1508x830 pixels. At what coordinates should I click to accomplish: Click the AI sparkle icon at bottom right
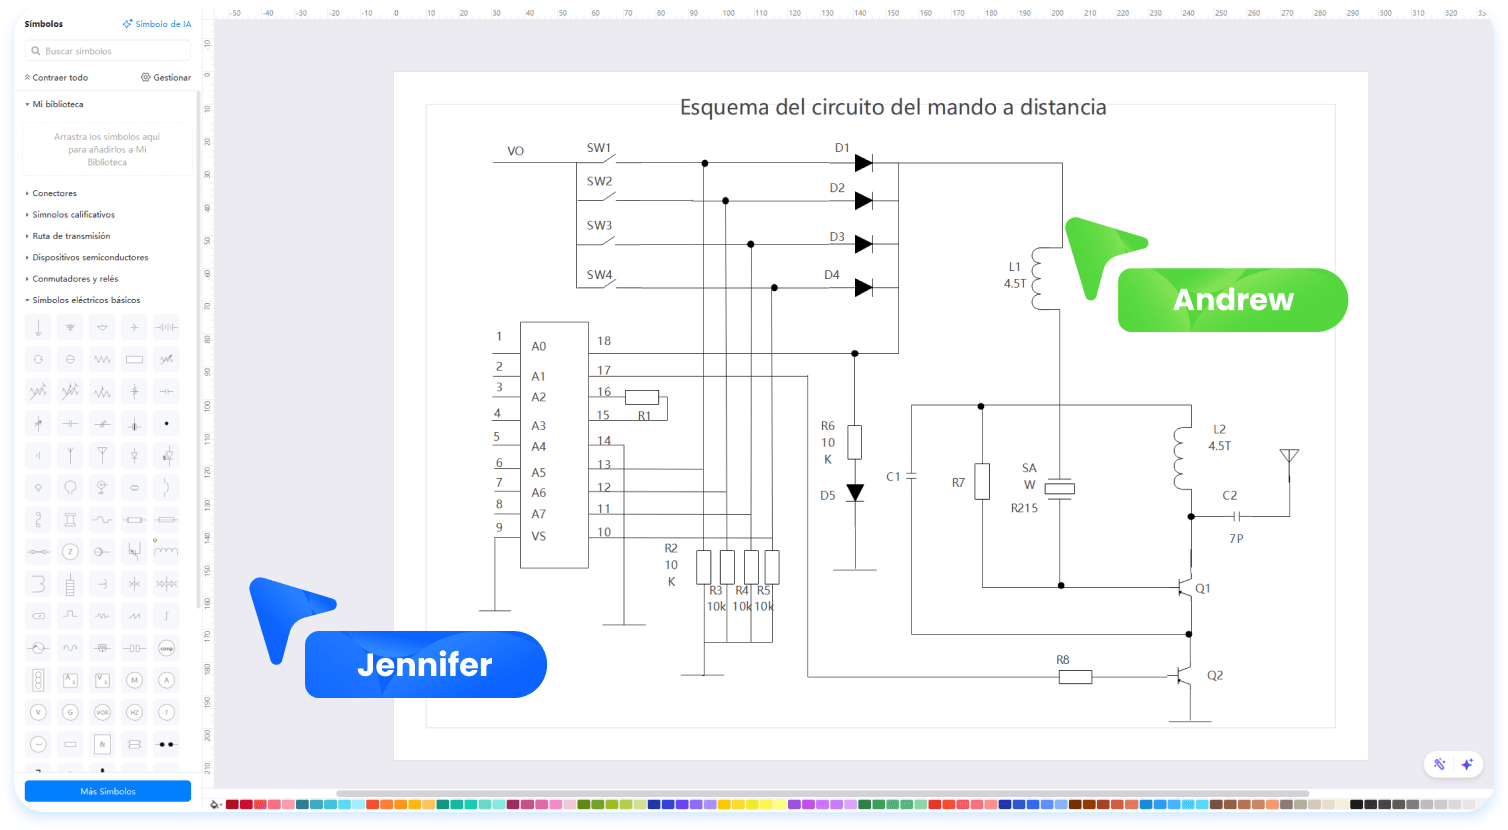pos(1467,764)
